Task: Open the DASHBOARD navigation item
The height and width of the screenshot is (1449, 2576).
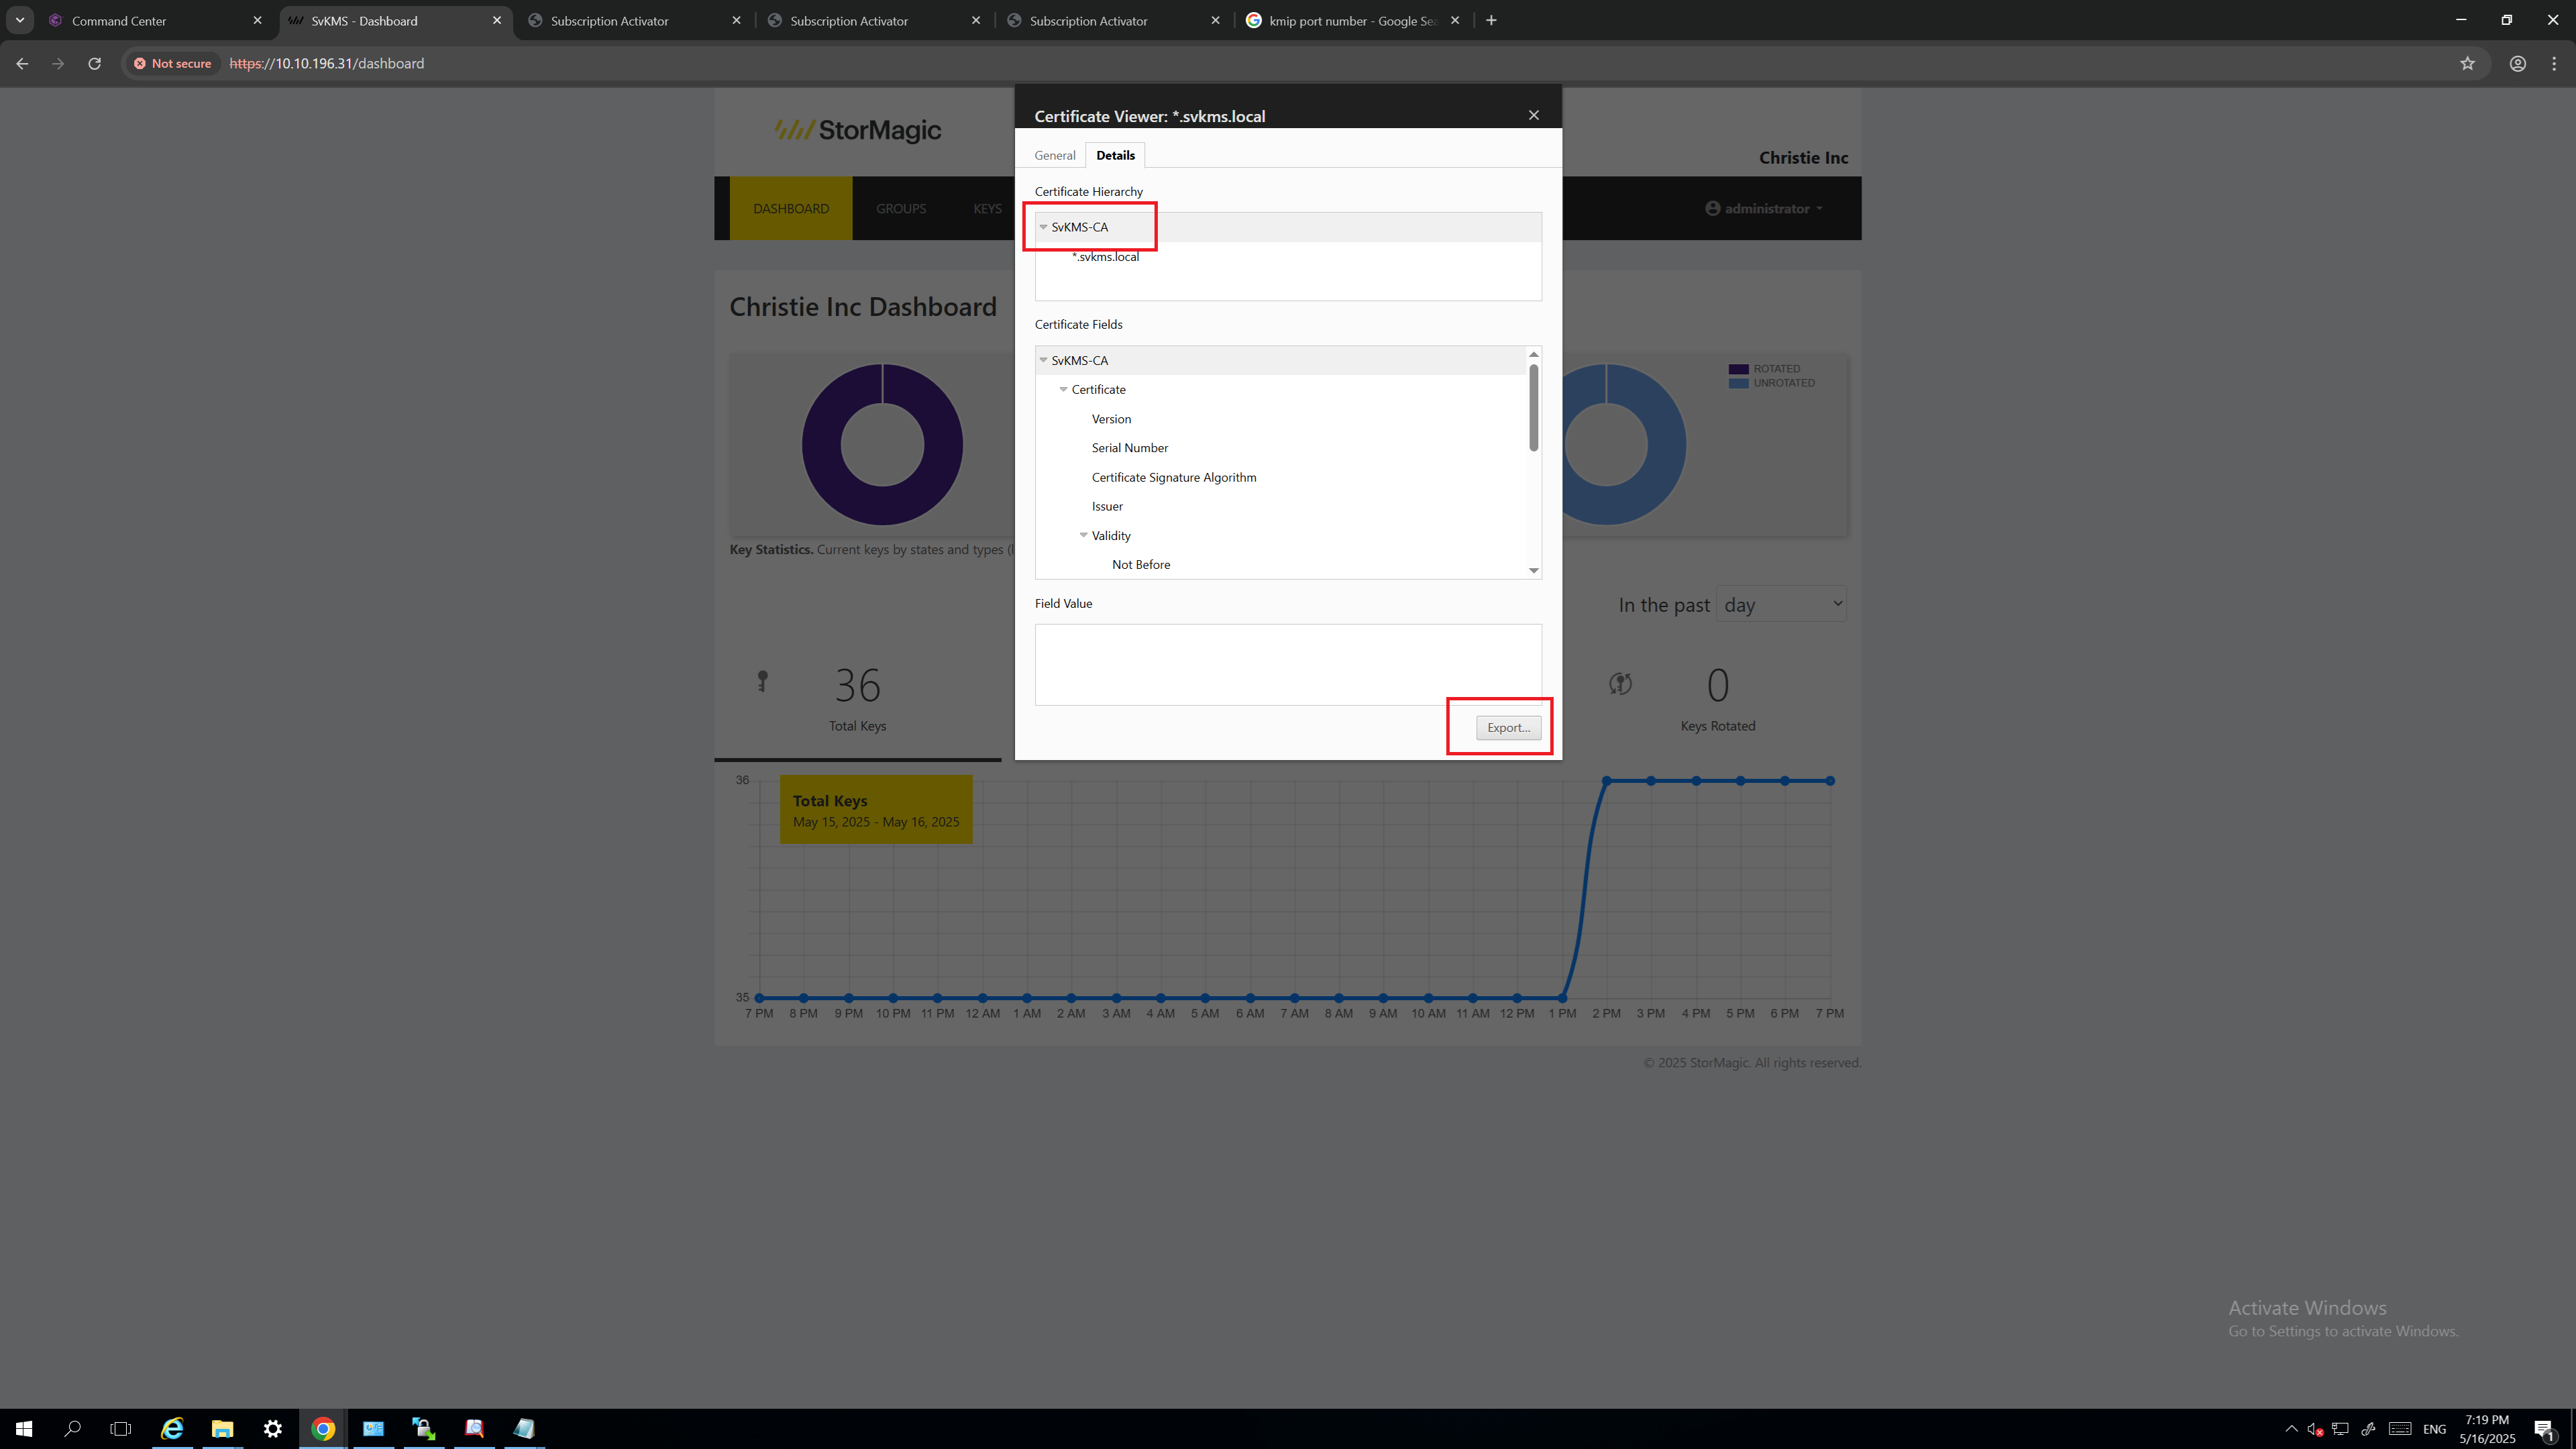Action: pyautogui.click(x=790, y=208)
